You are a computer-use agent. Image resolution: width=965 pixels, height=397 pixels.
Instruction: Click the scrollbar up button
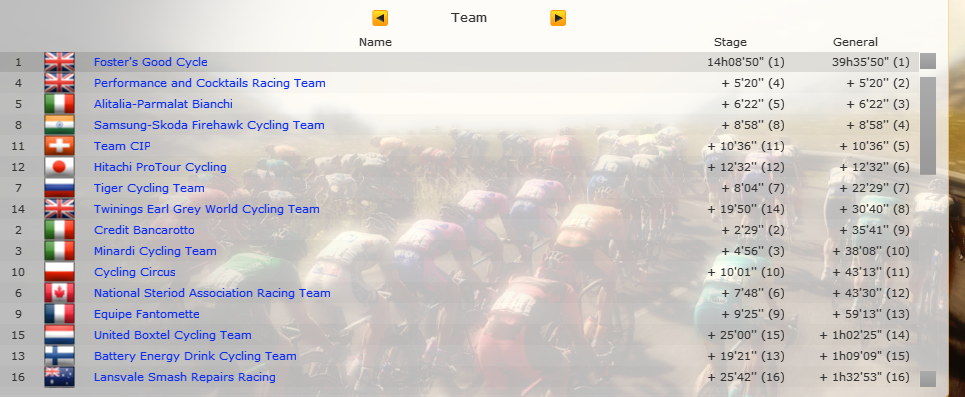click(x=928, y=61)
